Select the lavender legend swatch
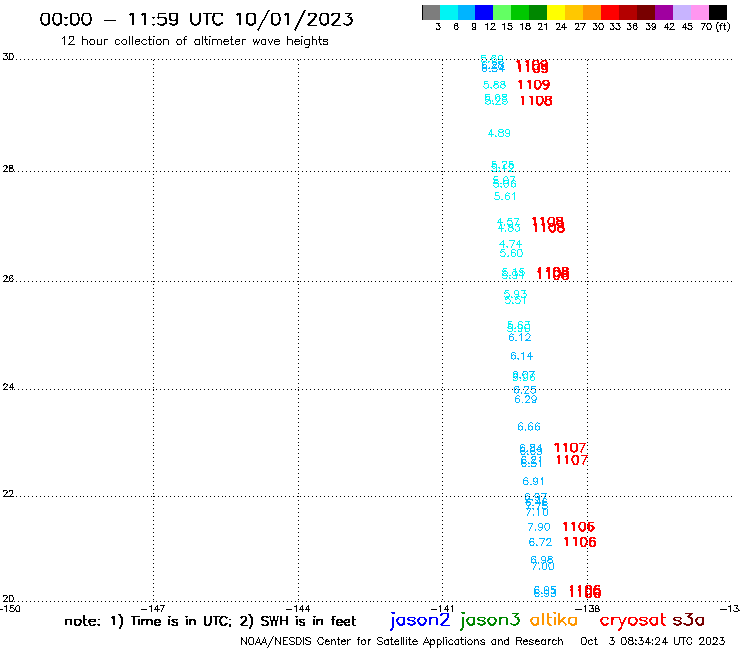This screenshot has height=650, width=740. click(682, 12)
